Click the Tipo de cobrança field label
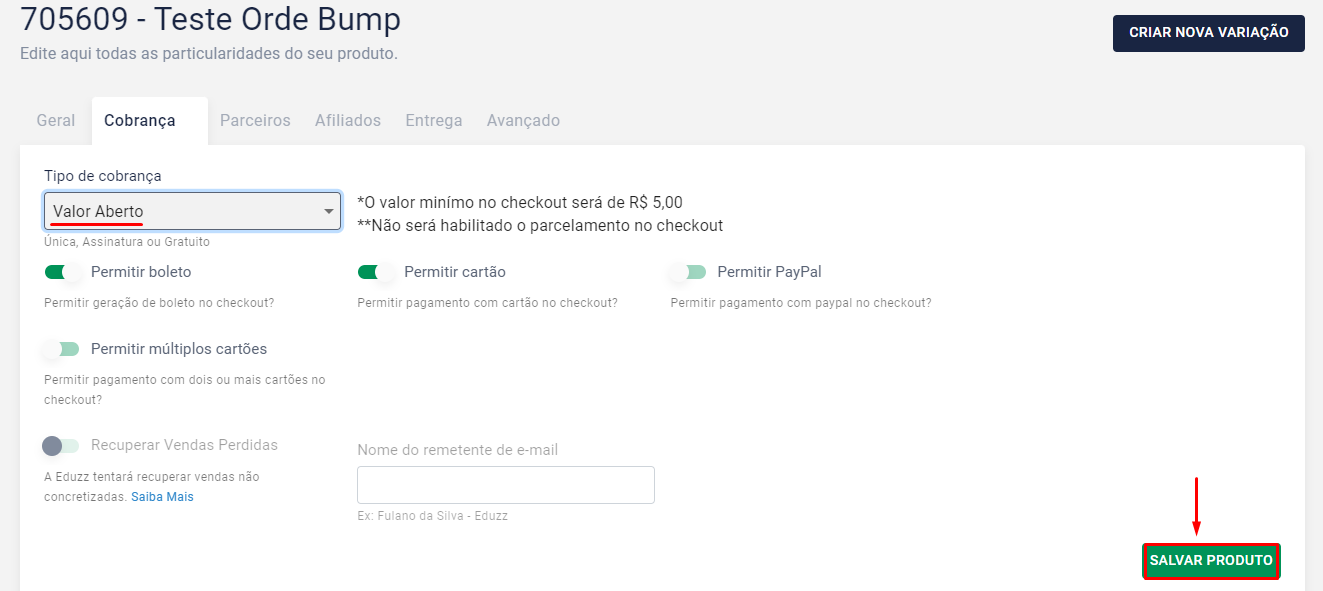1323x591 pixels. point(103,176)
